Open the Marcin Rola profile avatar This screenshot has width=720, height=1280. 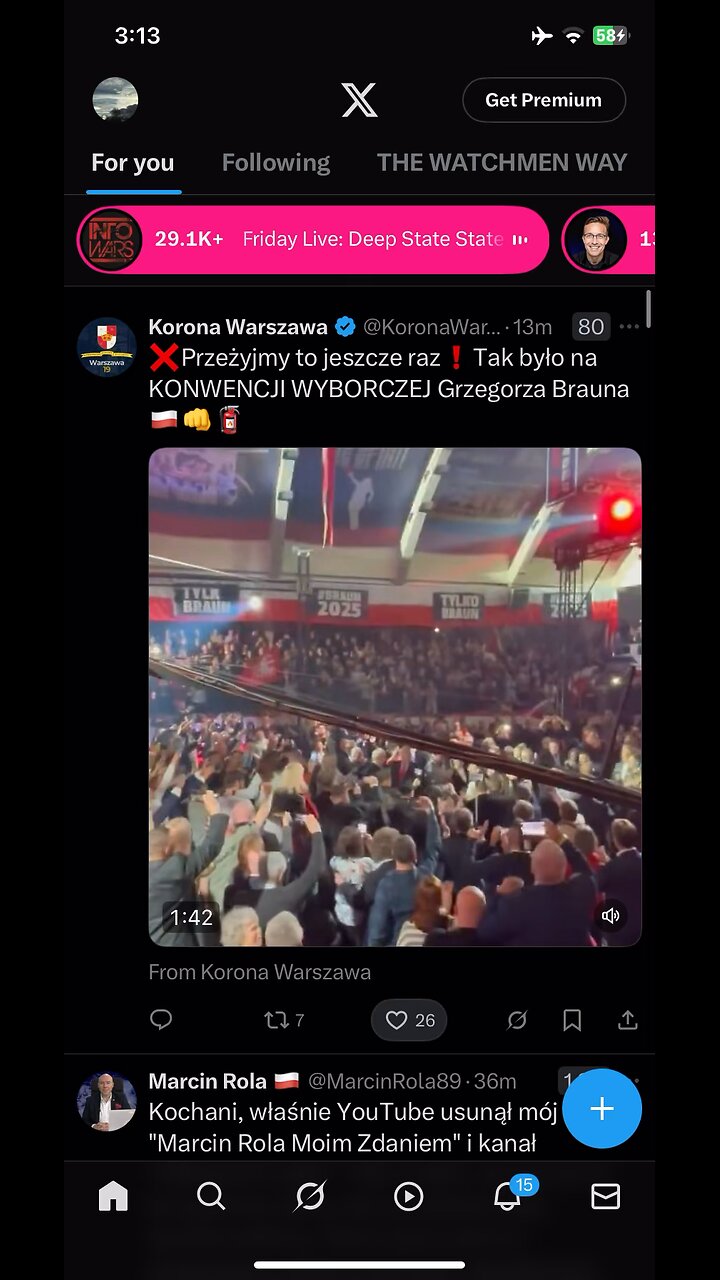point(107,1102)
